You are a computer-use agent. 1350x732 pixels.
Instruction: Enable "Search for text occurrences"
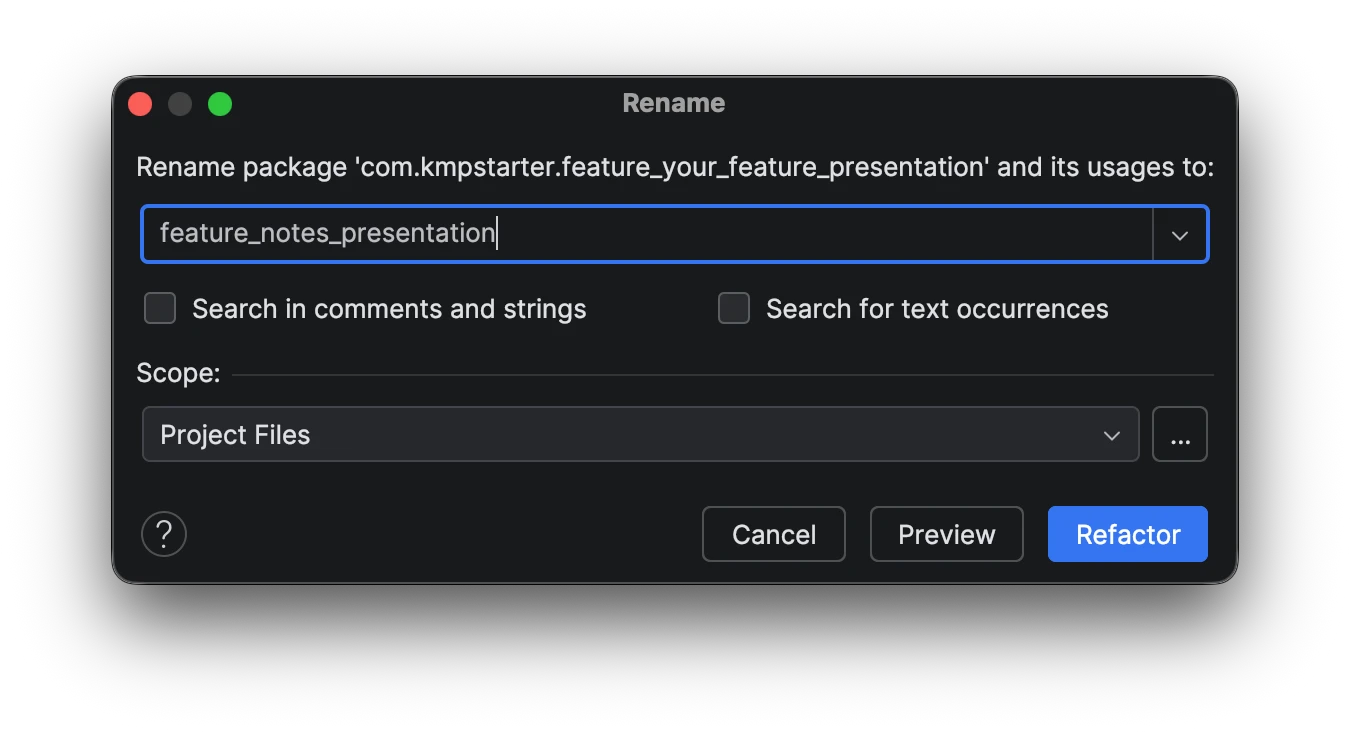[733, 308]
